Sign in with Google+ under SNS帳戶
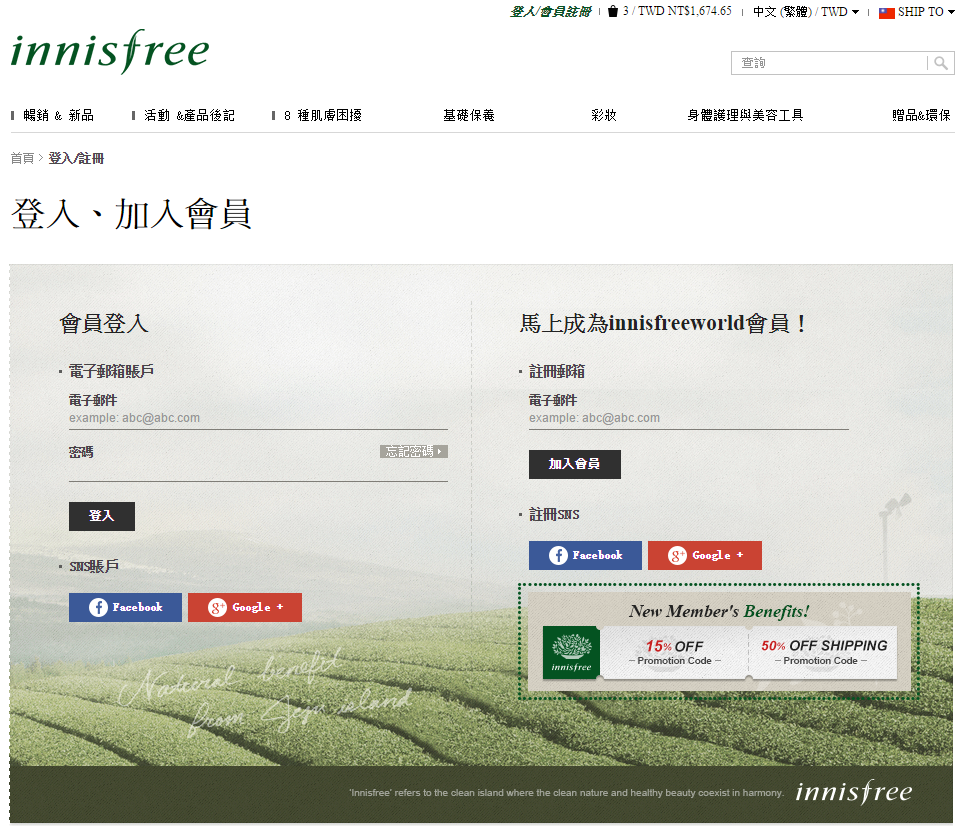Viewport: 962px width, 827px height. pos(245,607)
